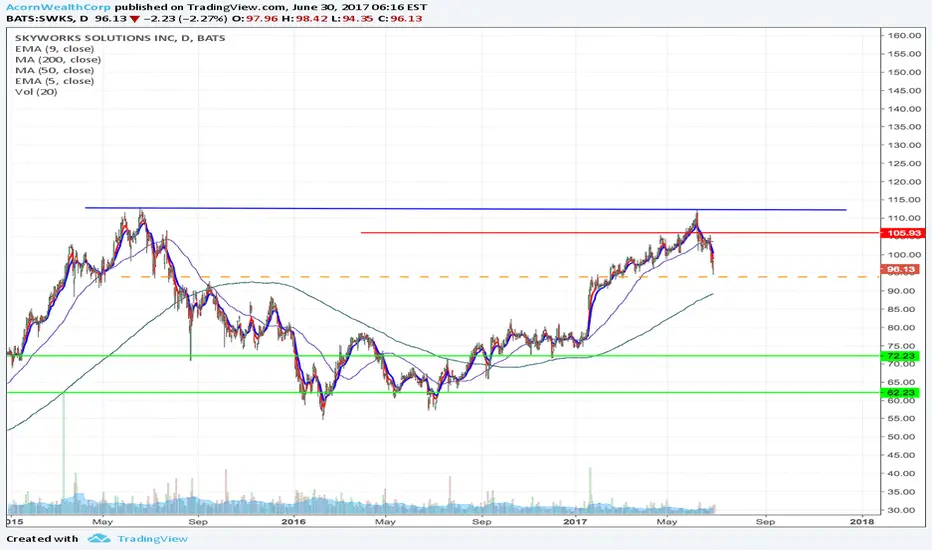Select the 96.13 current price label

901,269
